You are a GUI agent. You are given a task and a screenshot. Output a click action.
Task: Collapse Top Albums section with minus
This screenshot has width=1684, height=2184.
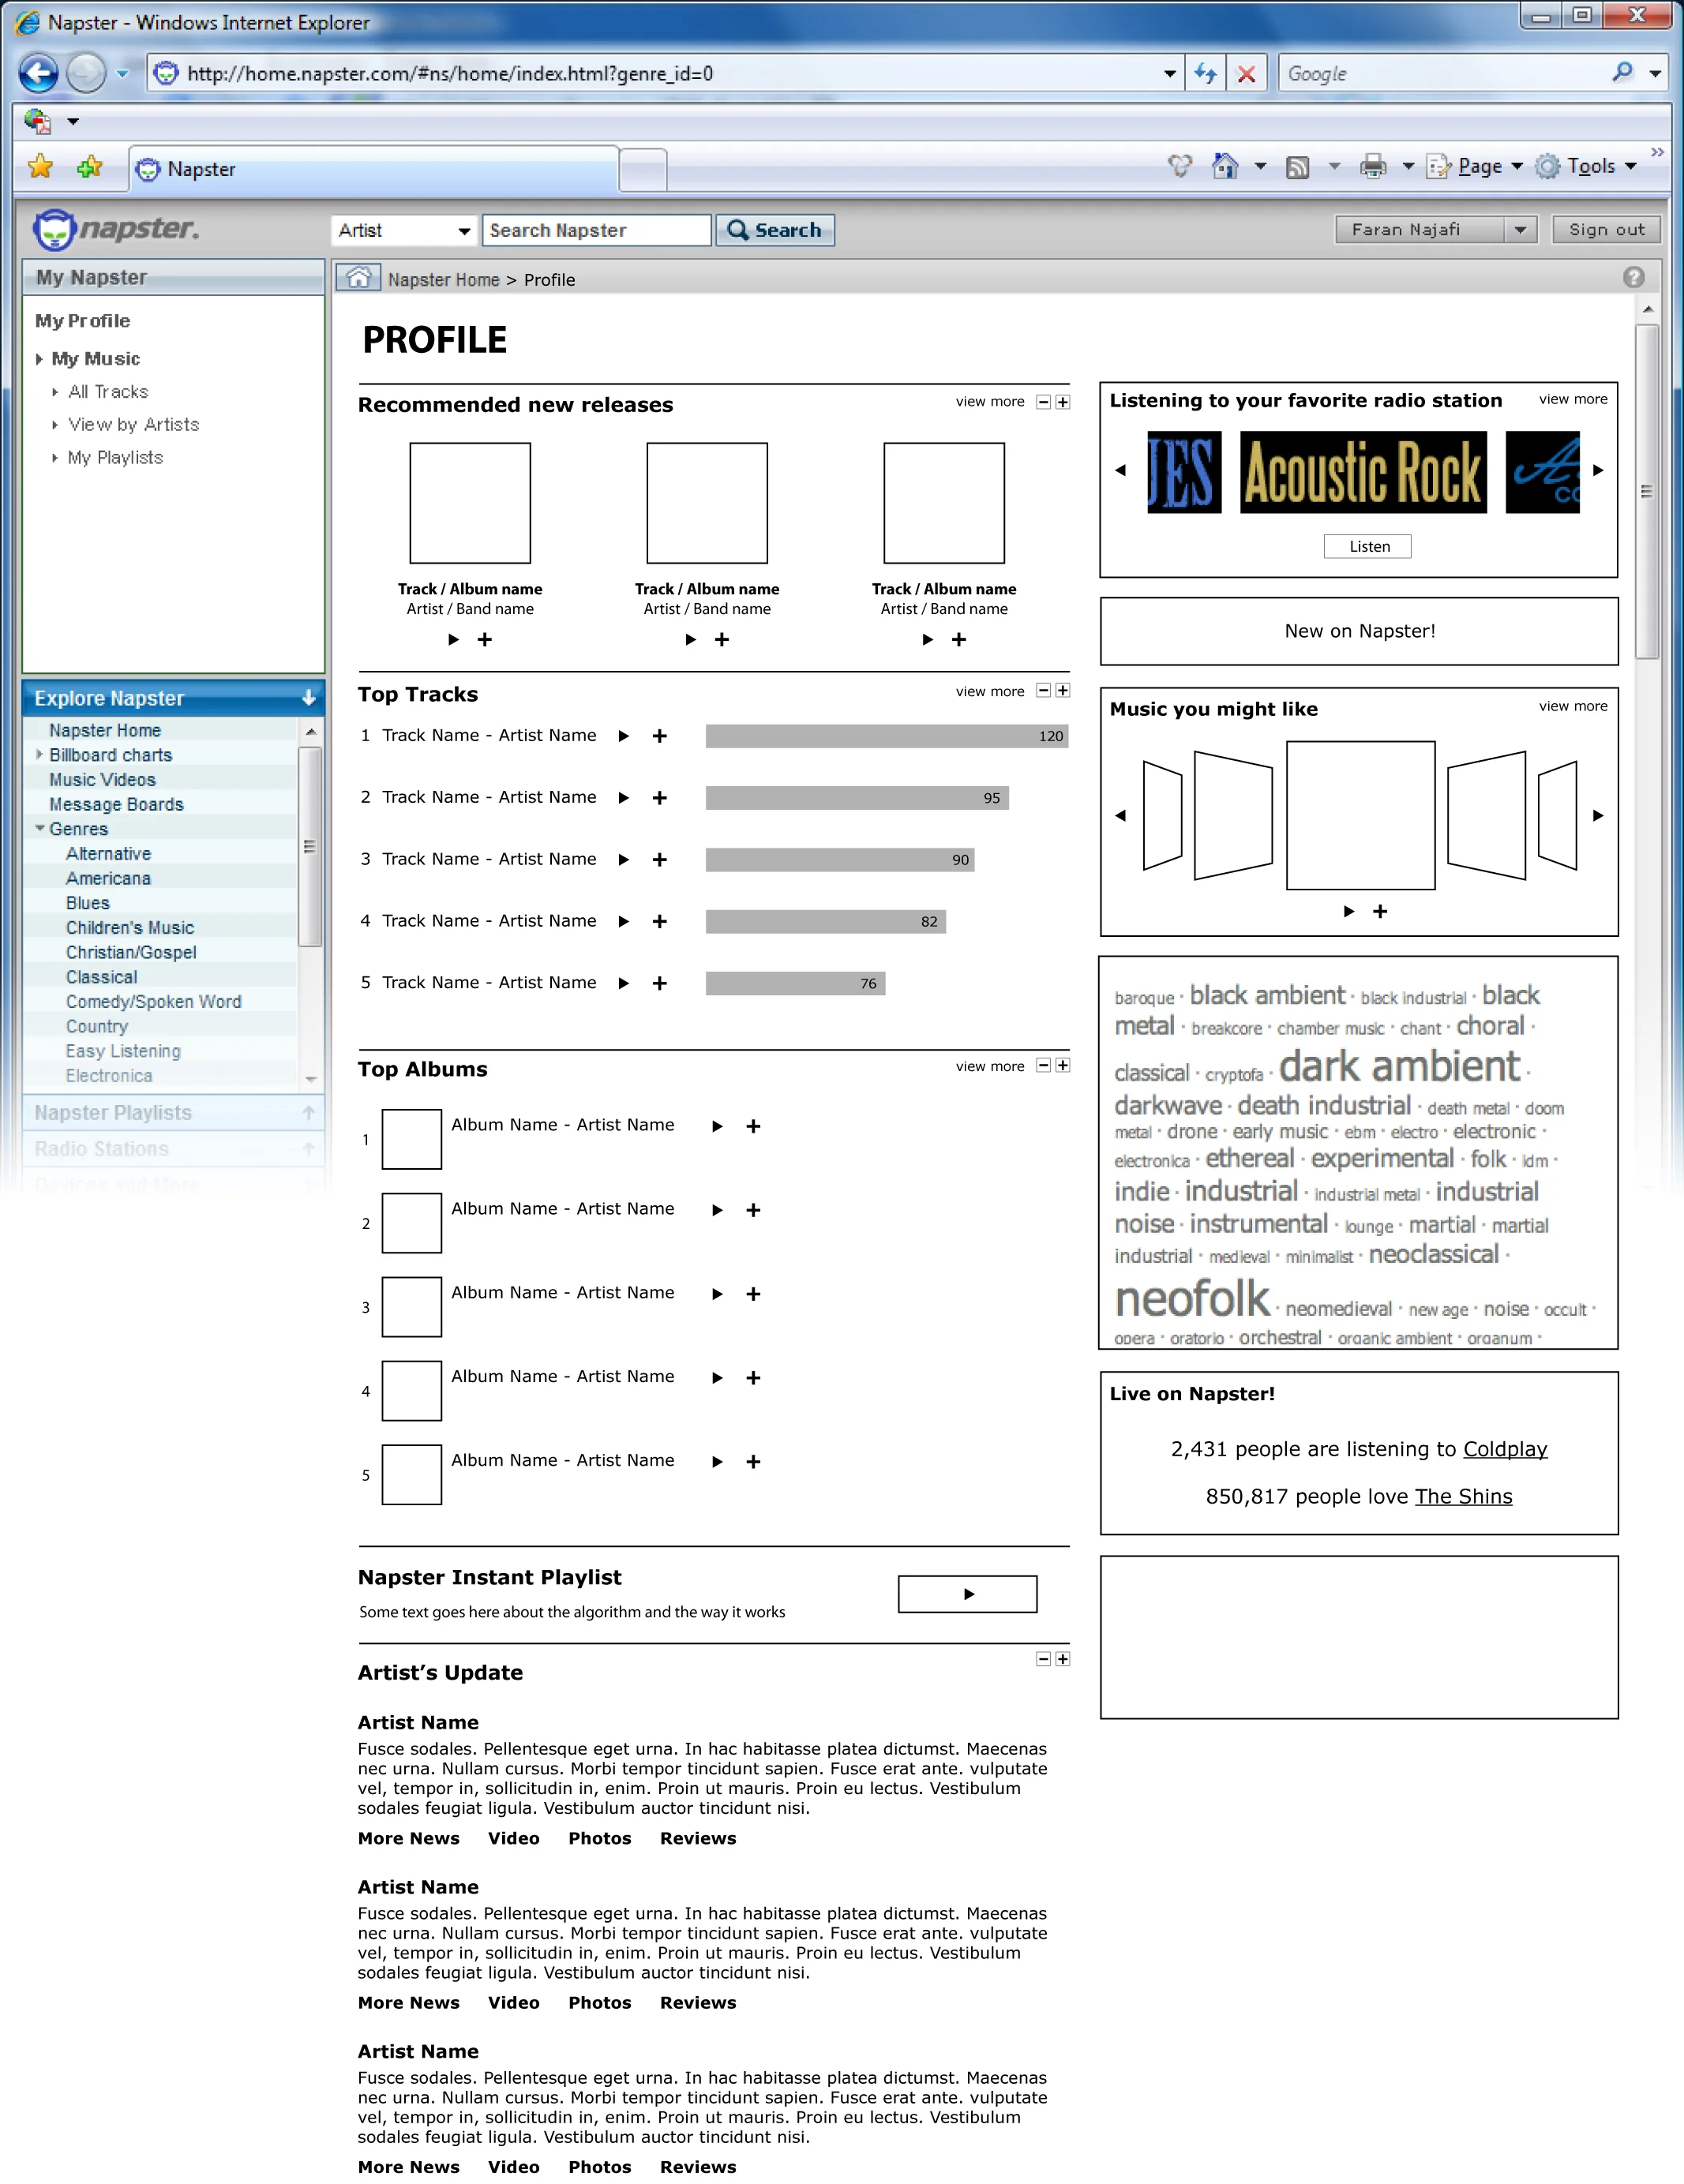pos(1043,1066)
